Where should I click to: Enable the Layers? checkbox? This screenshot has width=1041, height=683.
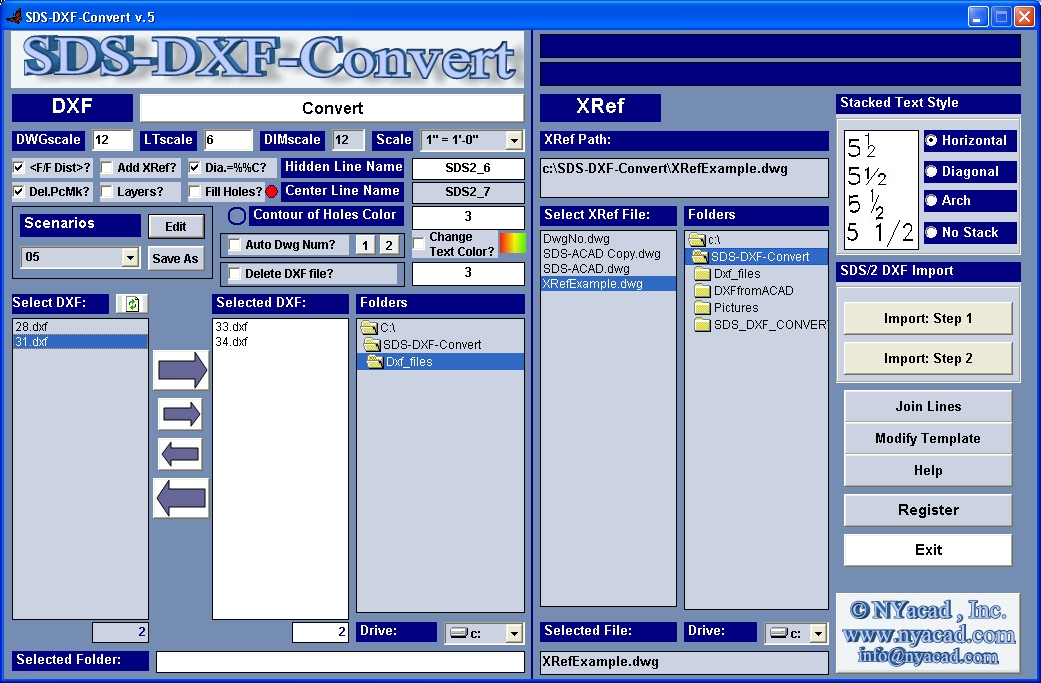coord(106,192)
